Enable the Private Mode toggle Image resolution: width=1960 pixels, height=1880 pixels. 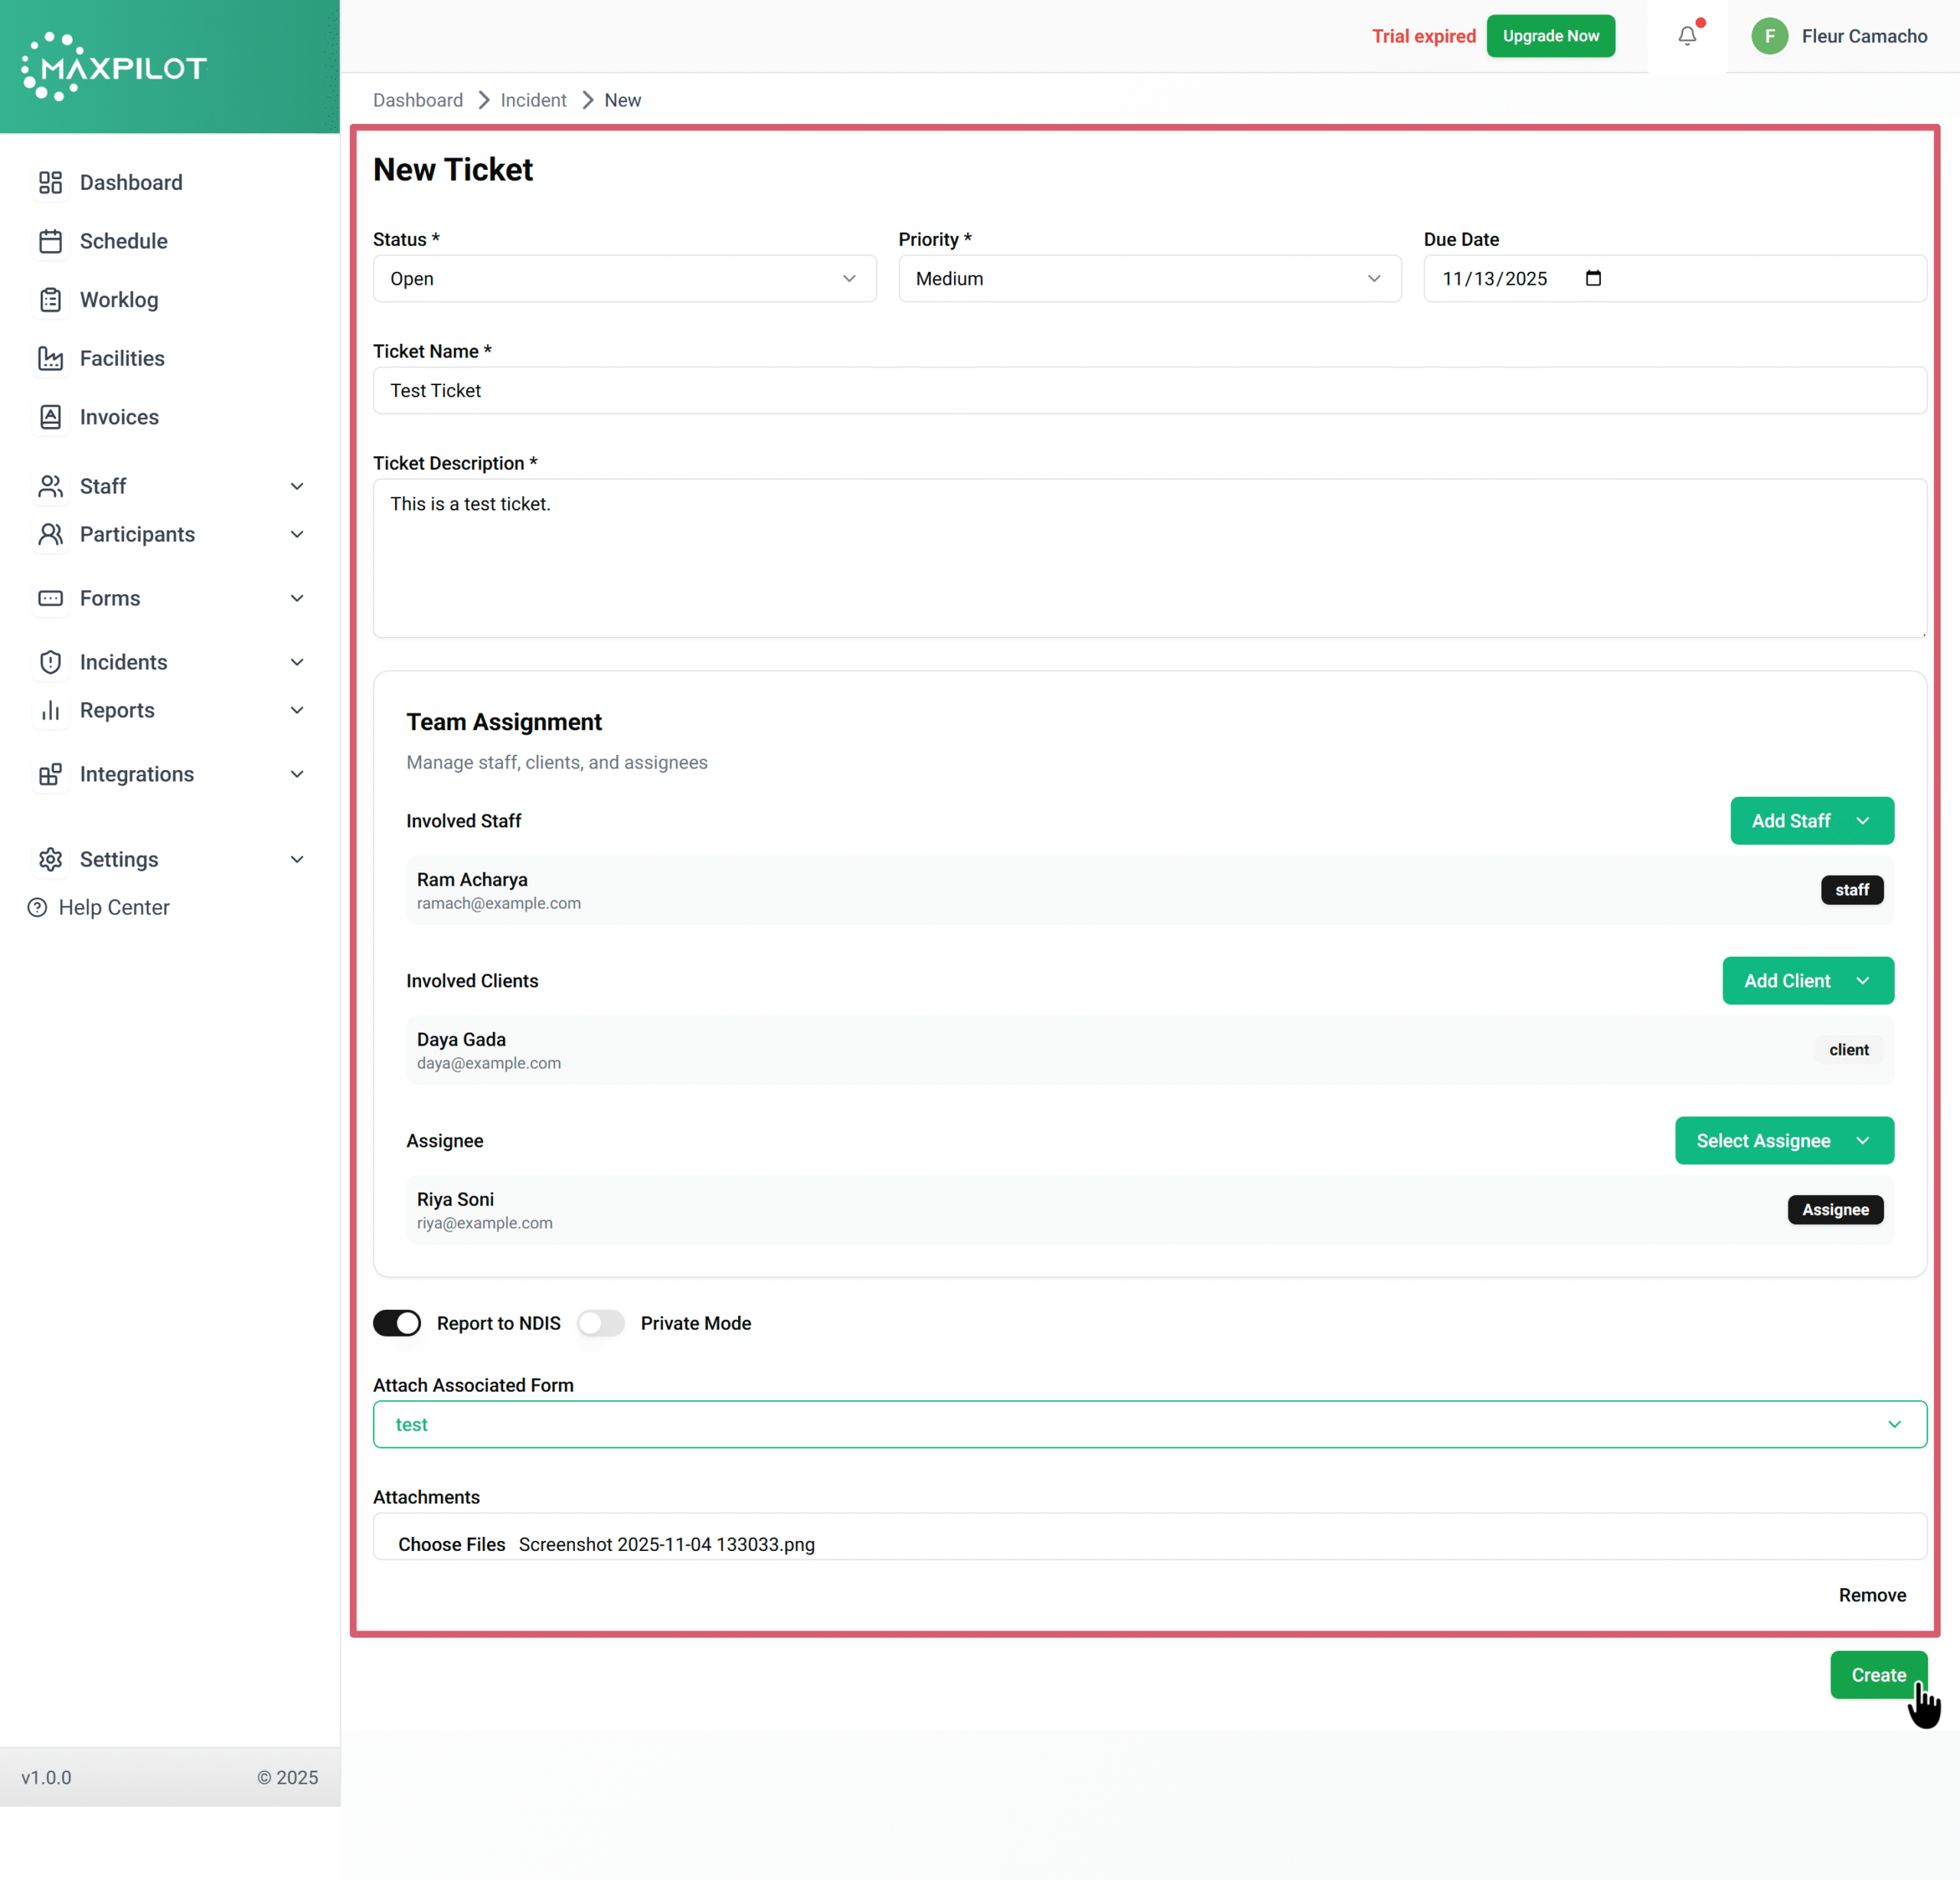point(600,1323)
